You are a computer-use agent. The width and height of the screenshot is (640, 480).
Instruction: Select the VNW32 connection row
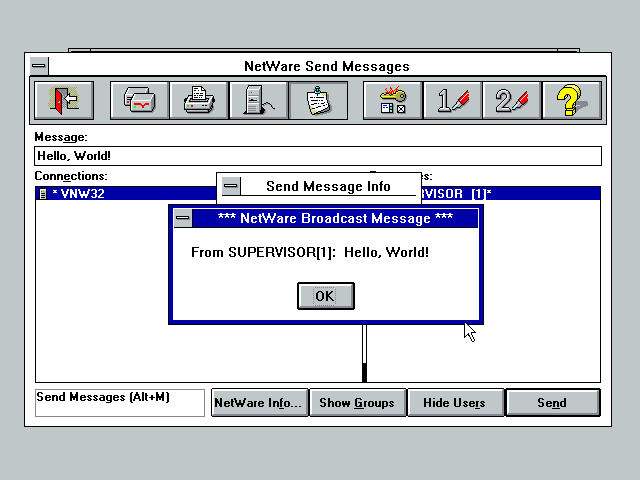(126, 193)
